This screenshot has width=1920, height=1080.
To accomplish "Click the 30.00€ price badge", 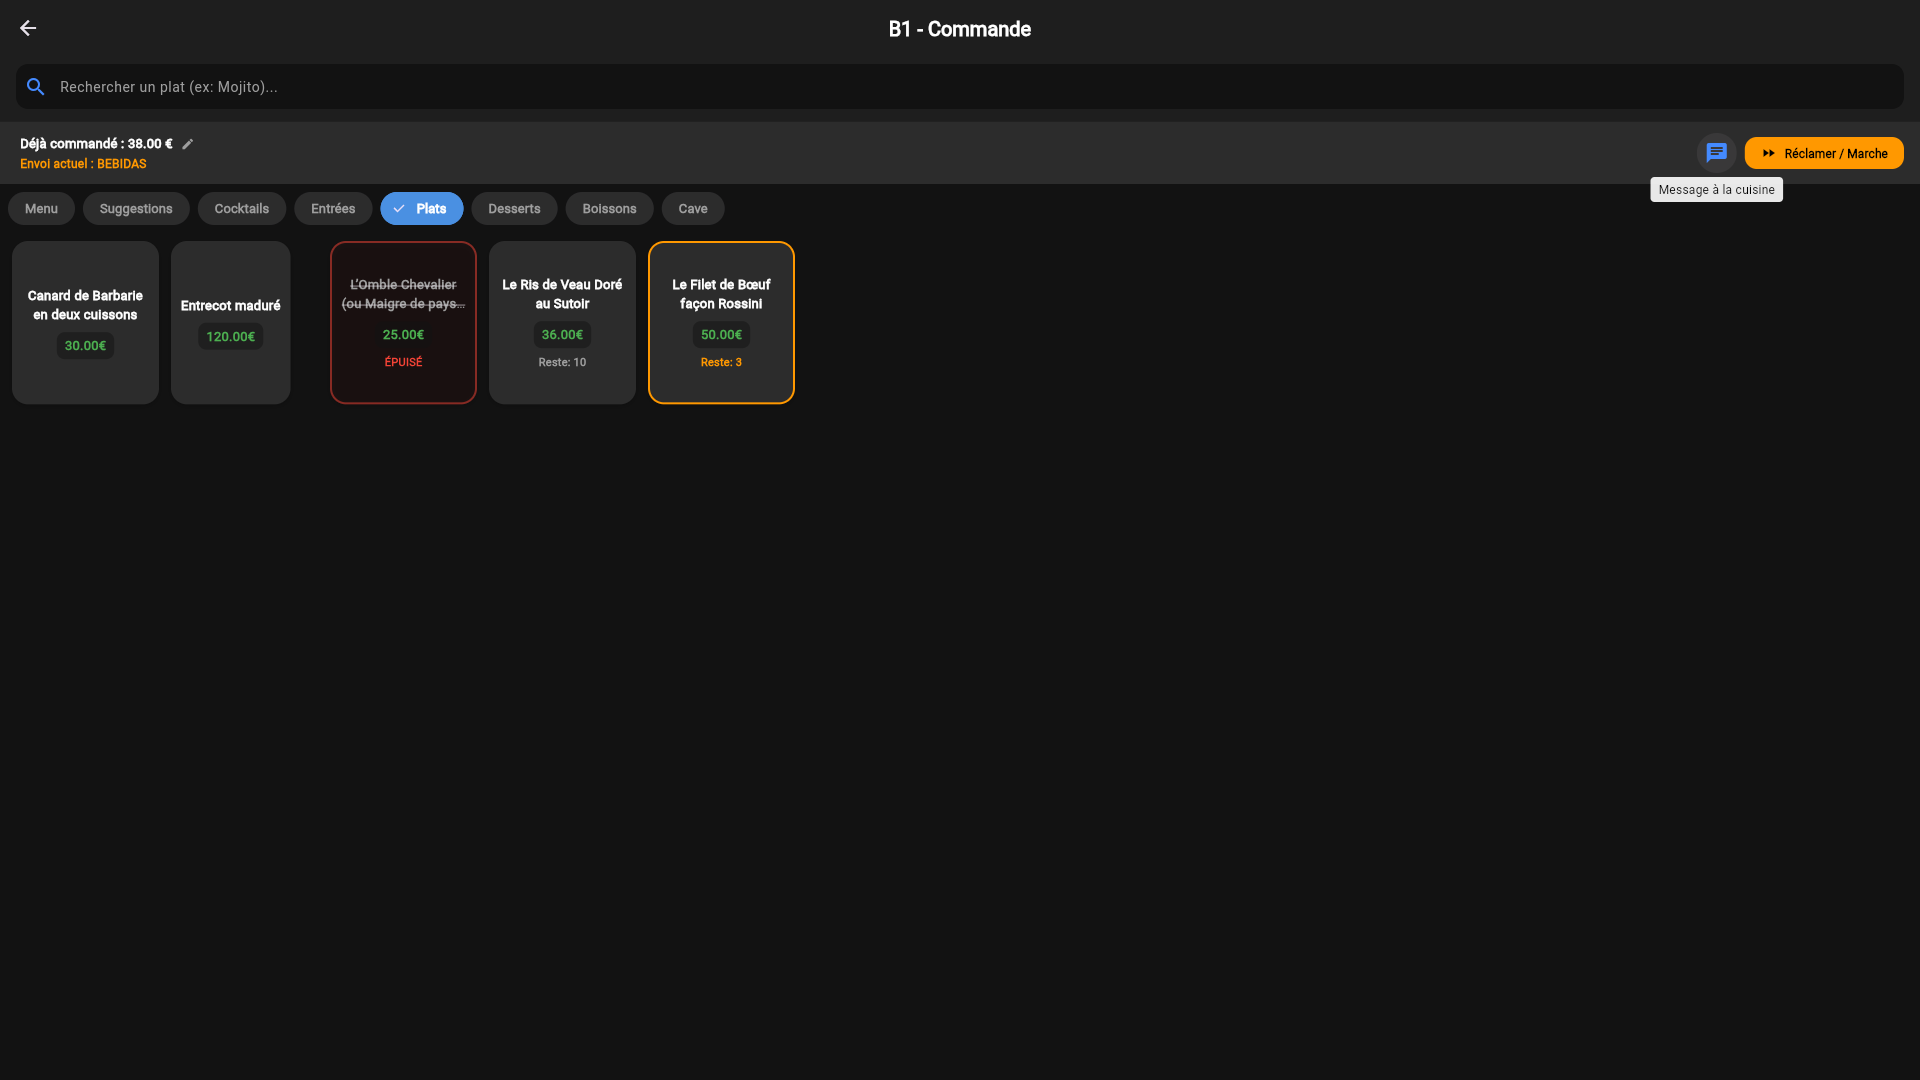I will coord(85,346).
